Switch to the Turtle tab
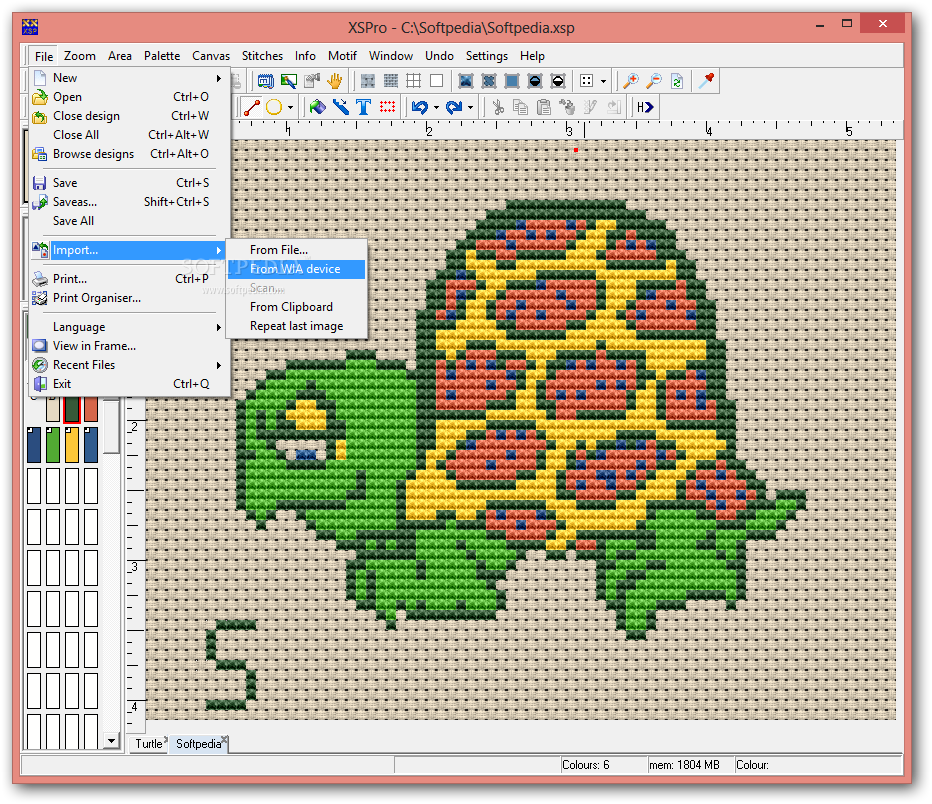The height and width of the screenshot is (804, 932). click(x=149, y=743)
